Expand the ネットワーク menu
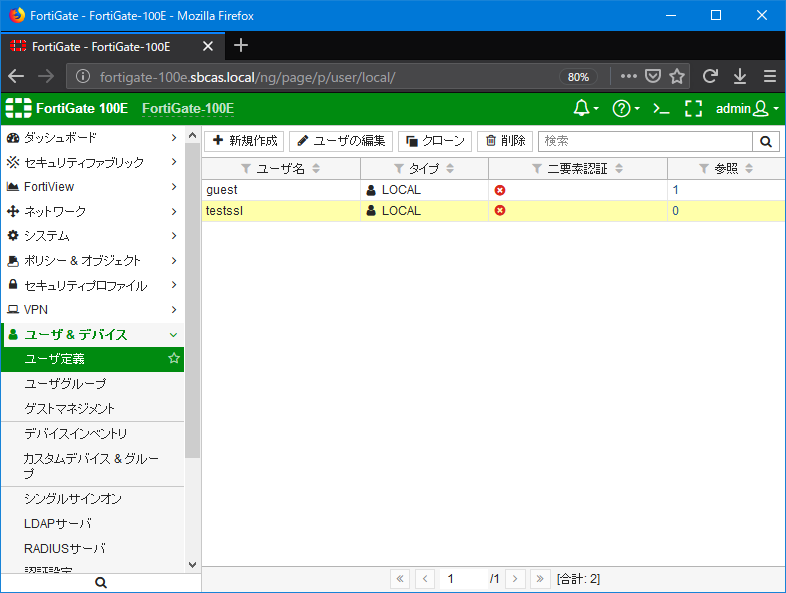786x593 pixels. coord(93,211)
